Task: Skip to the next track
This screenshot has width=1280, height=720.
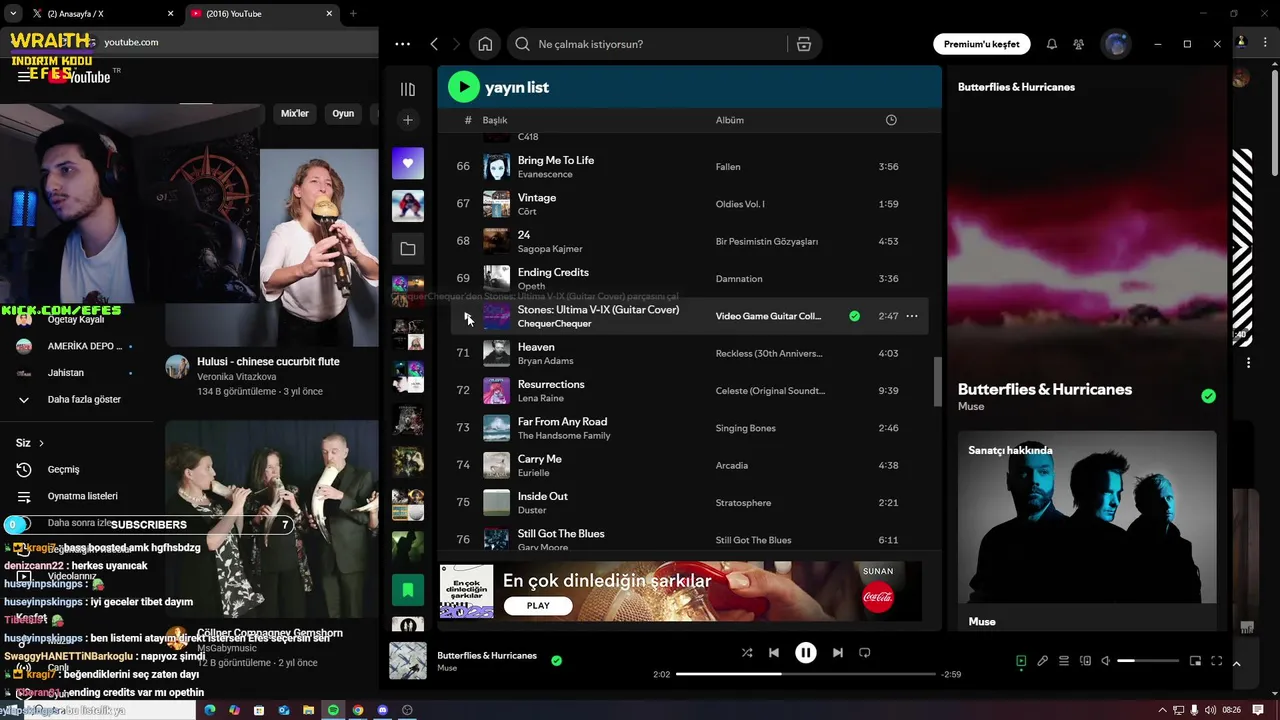Action: pyautogui.click(x=838, y=652)
